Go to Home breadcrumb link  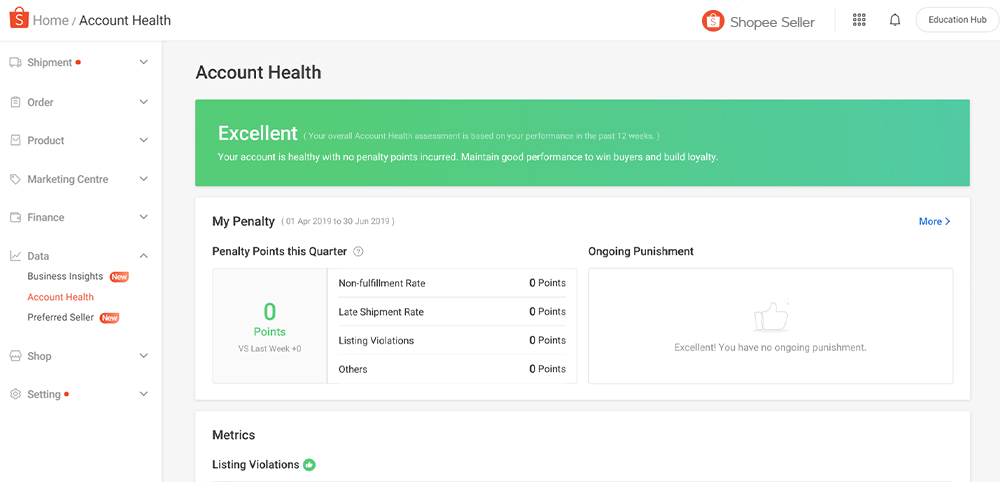coord(51,20)
